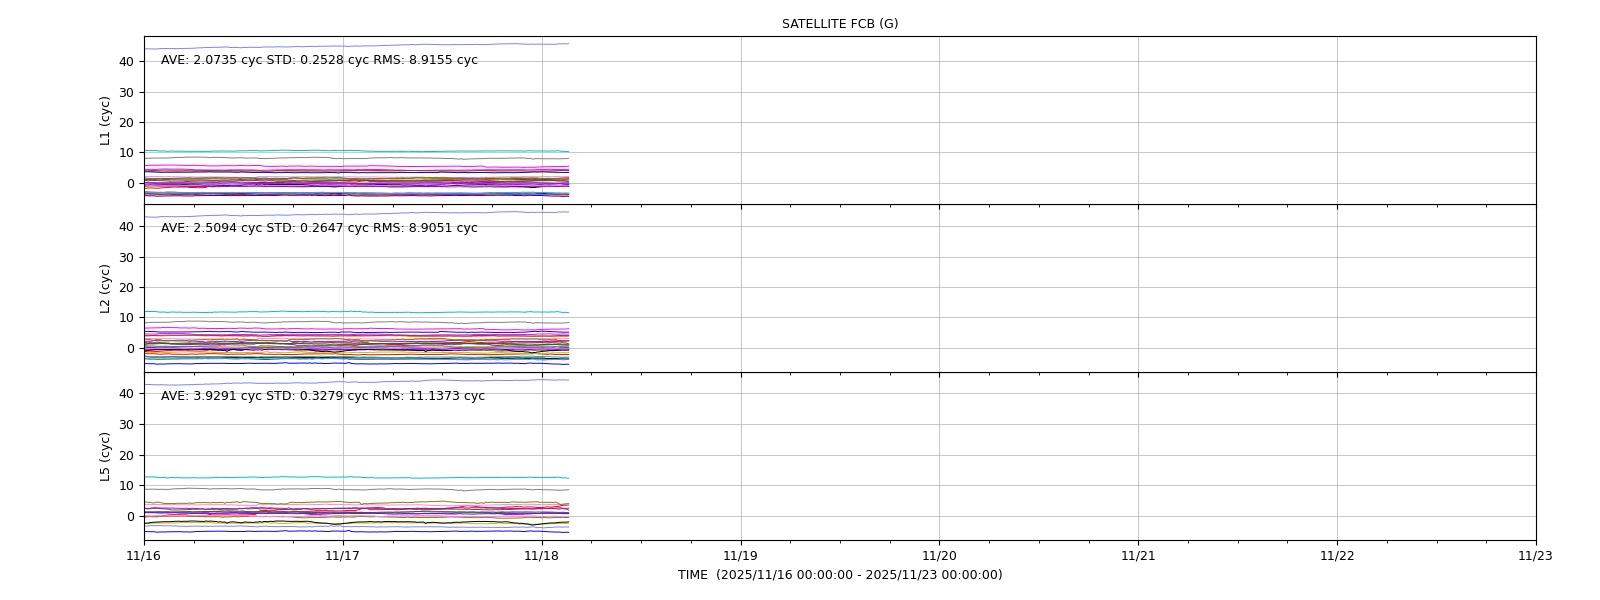Viewport: 1600px width, 600px height.
Task: Select the L5 statistics text AVE 3.9291
Action: click(x=323, y=396)
